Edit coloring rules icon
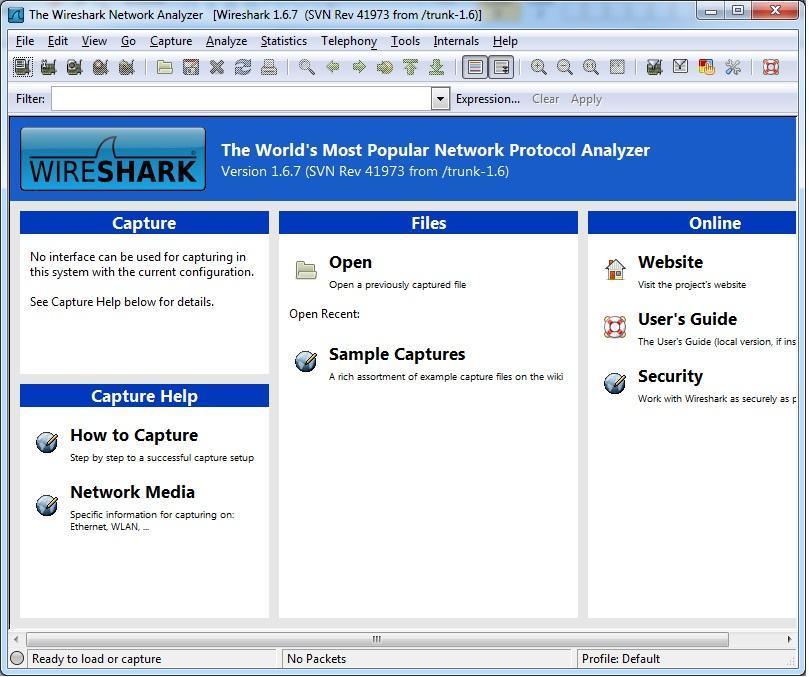809x677 pixels. [706, 67]
